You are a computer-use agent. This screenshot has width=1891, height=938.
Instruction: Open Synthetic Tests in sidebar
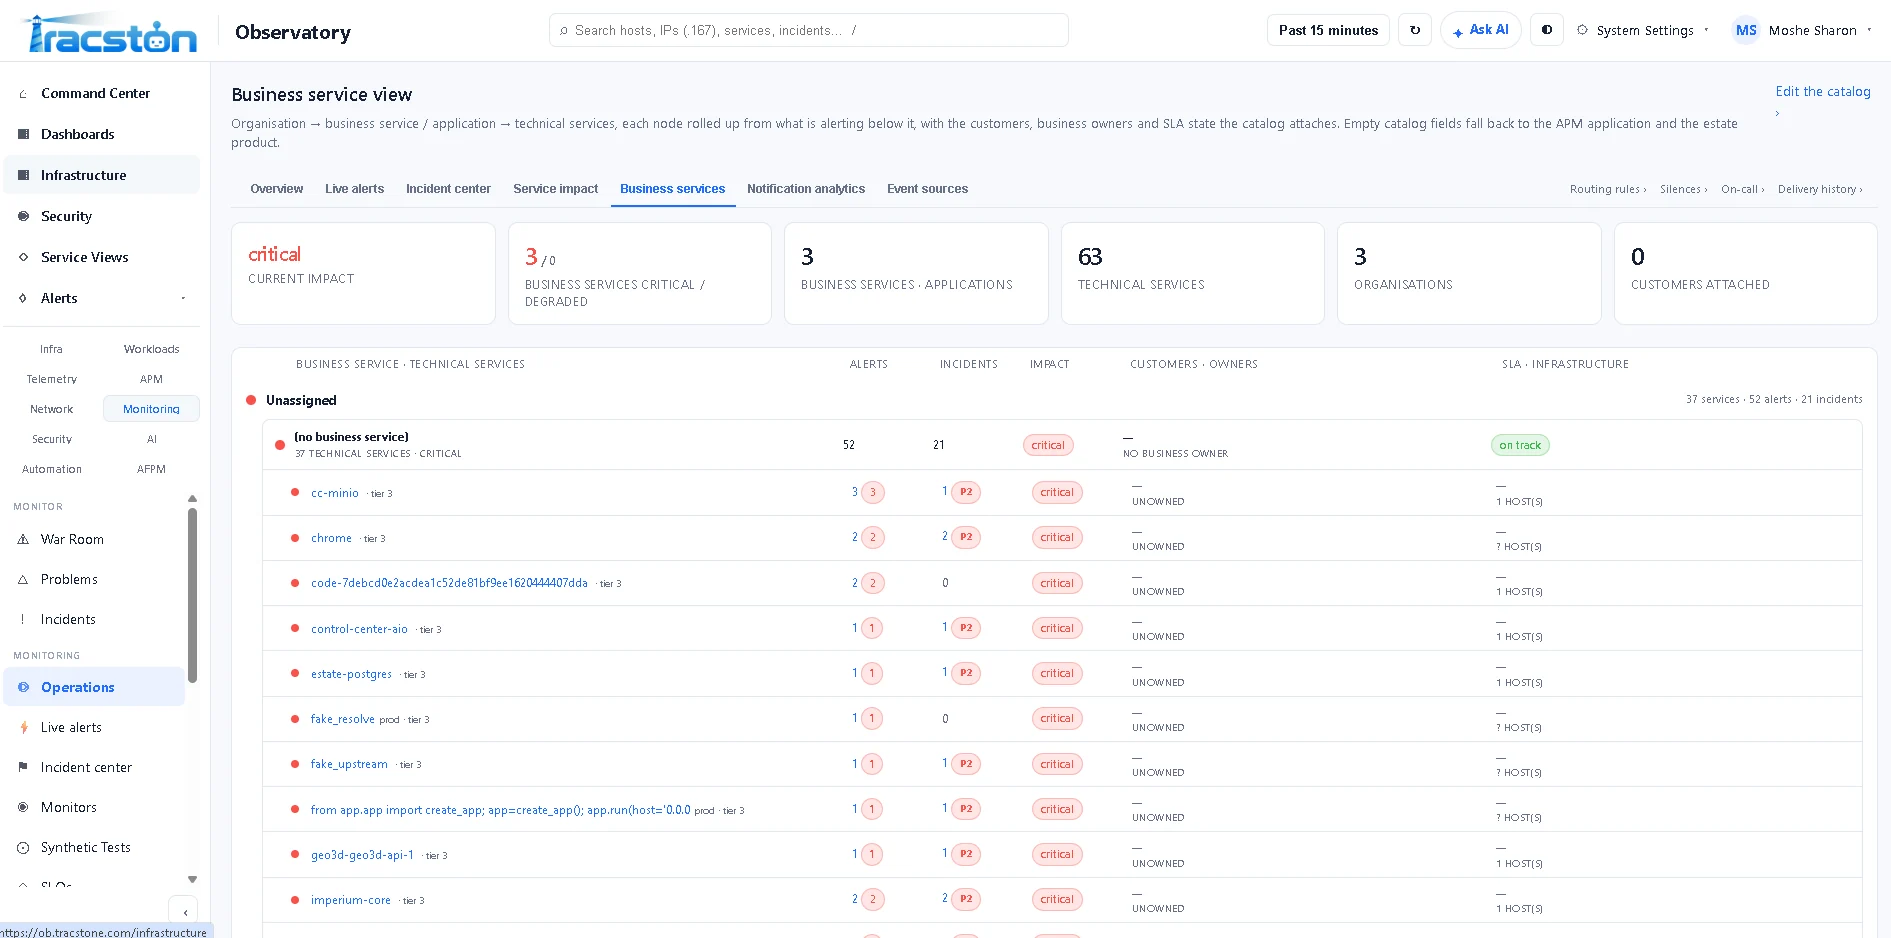(x=94, y=847)
